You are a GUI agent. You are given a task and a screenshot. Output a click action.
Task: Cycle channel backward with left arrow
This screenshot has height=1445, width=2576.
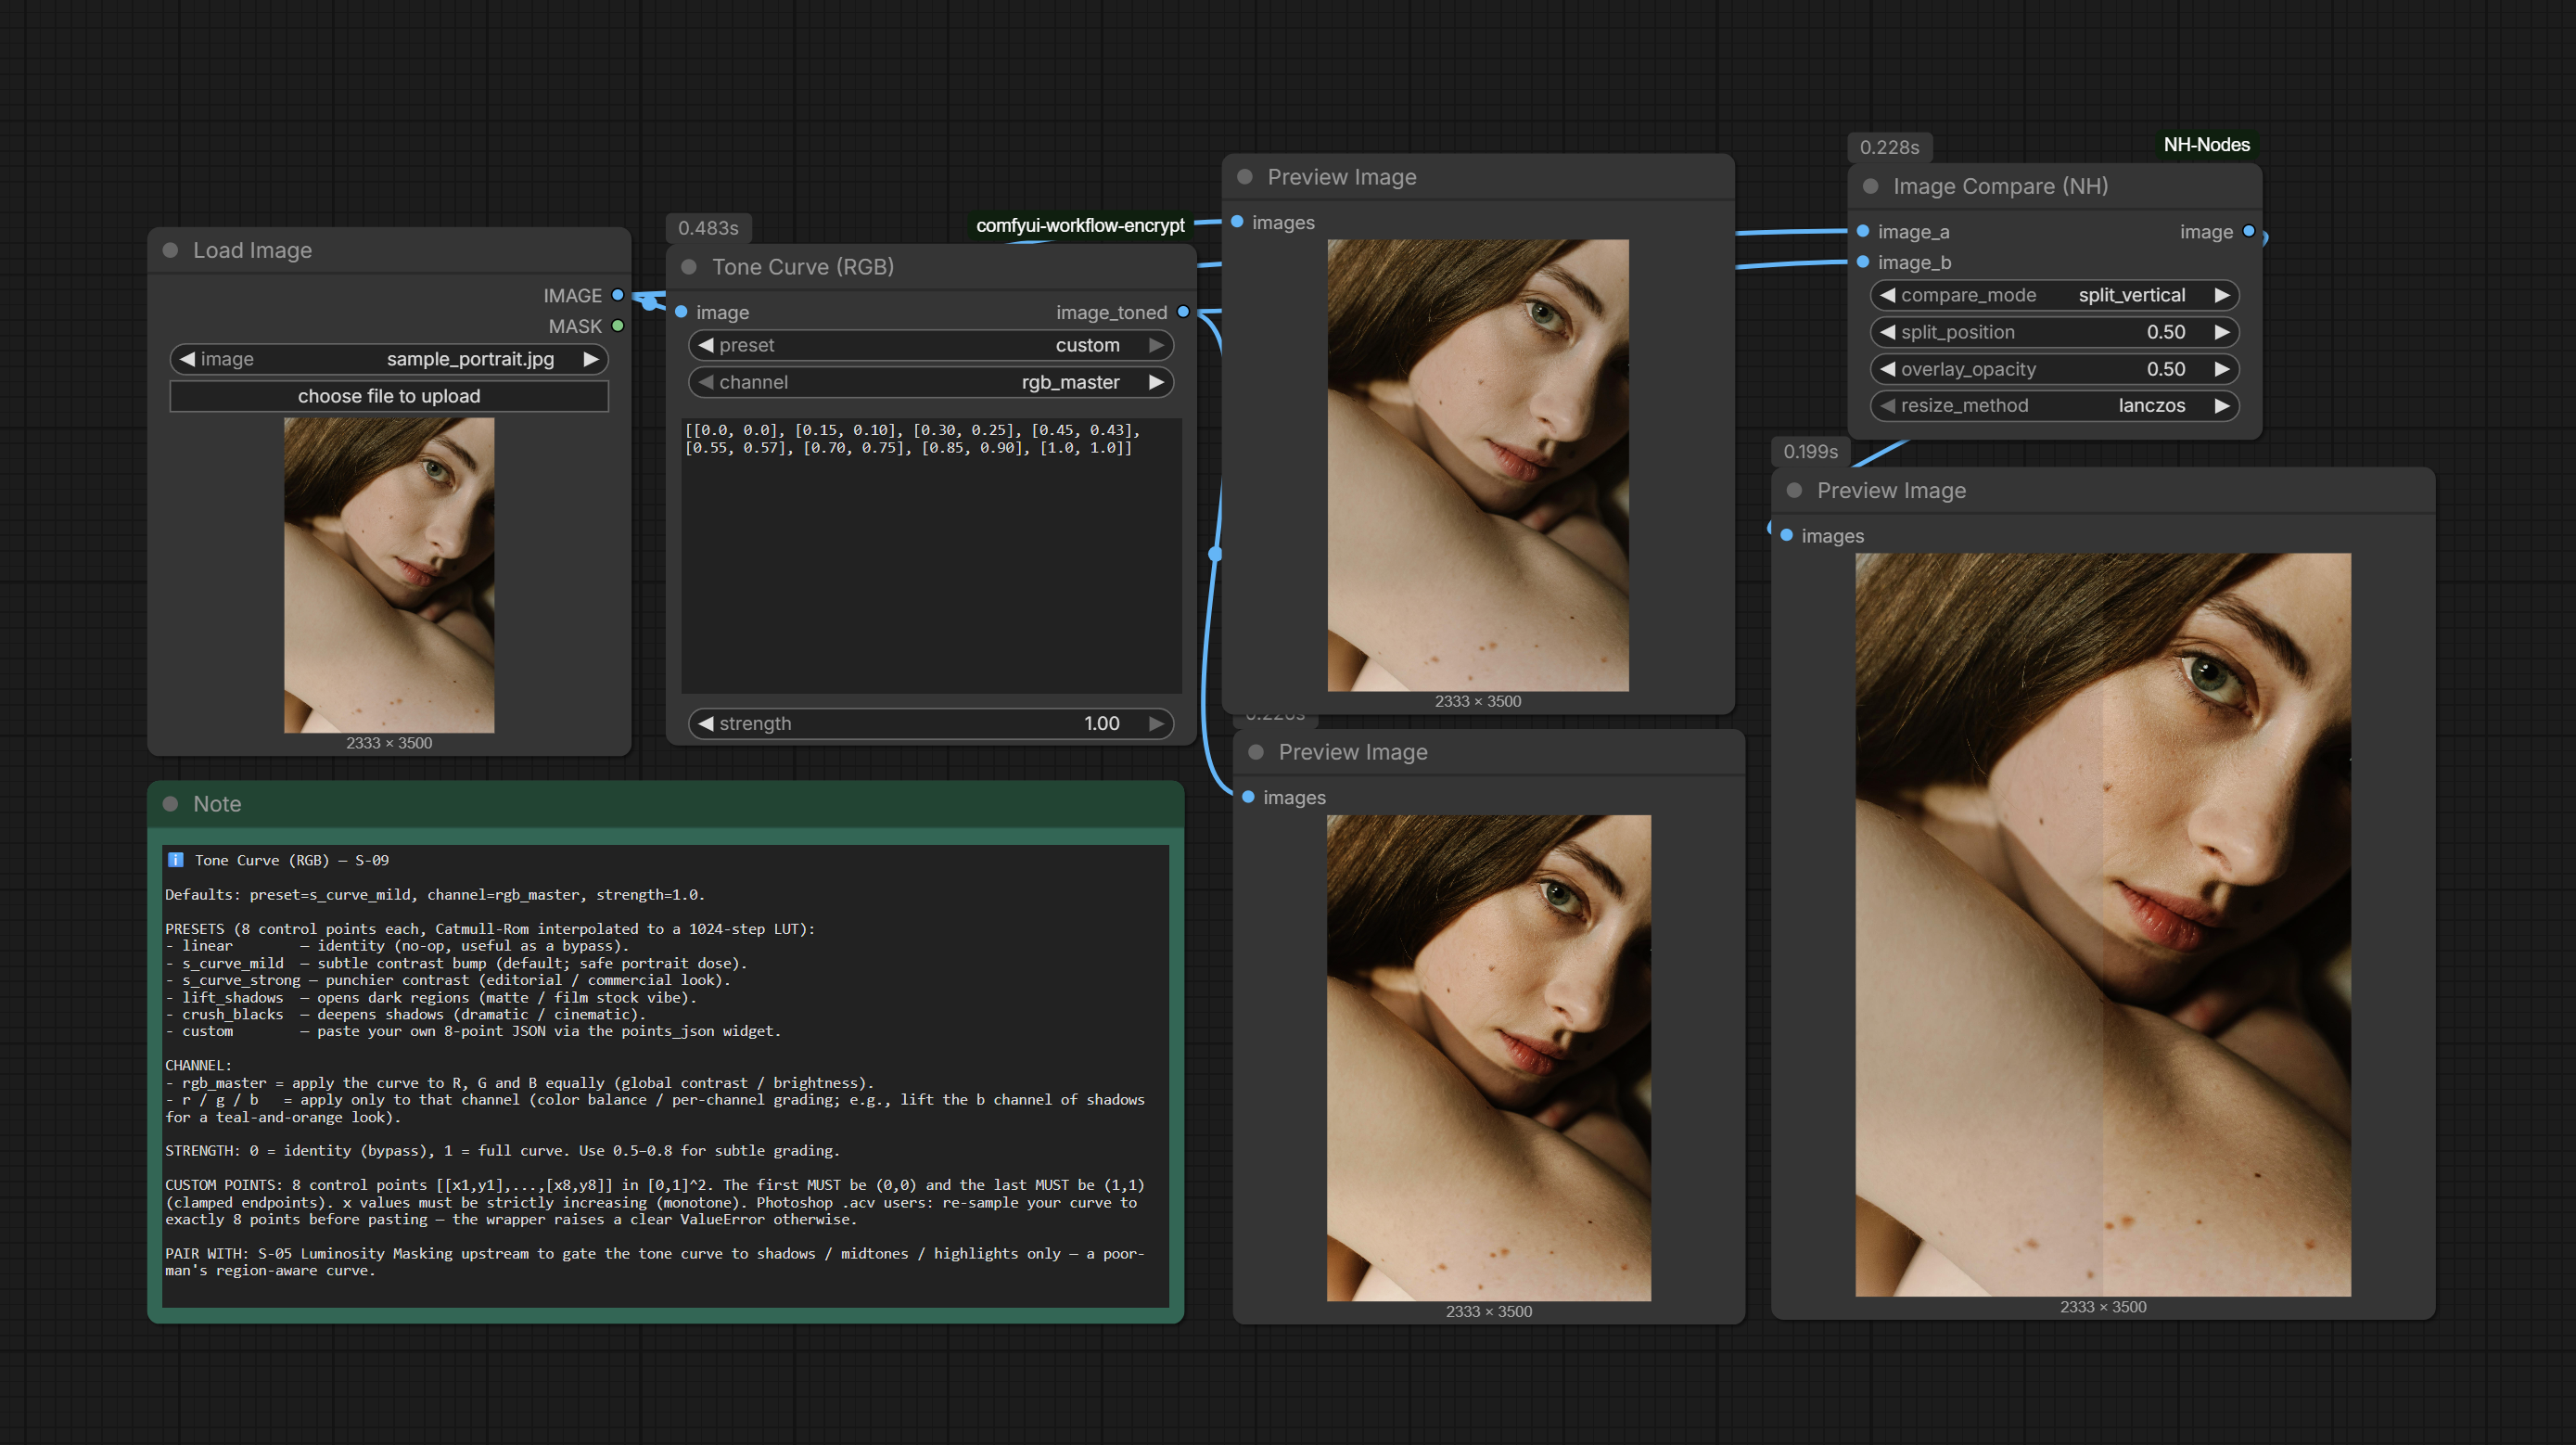[706, 382]
